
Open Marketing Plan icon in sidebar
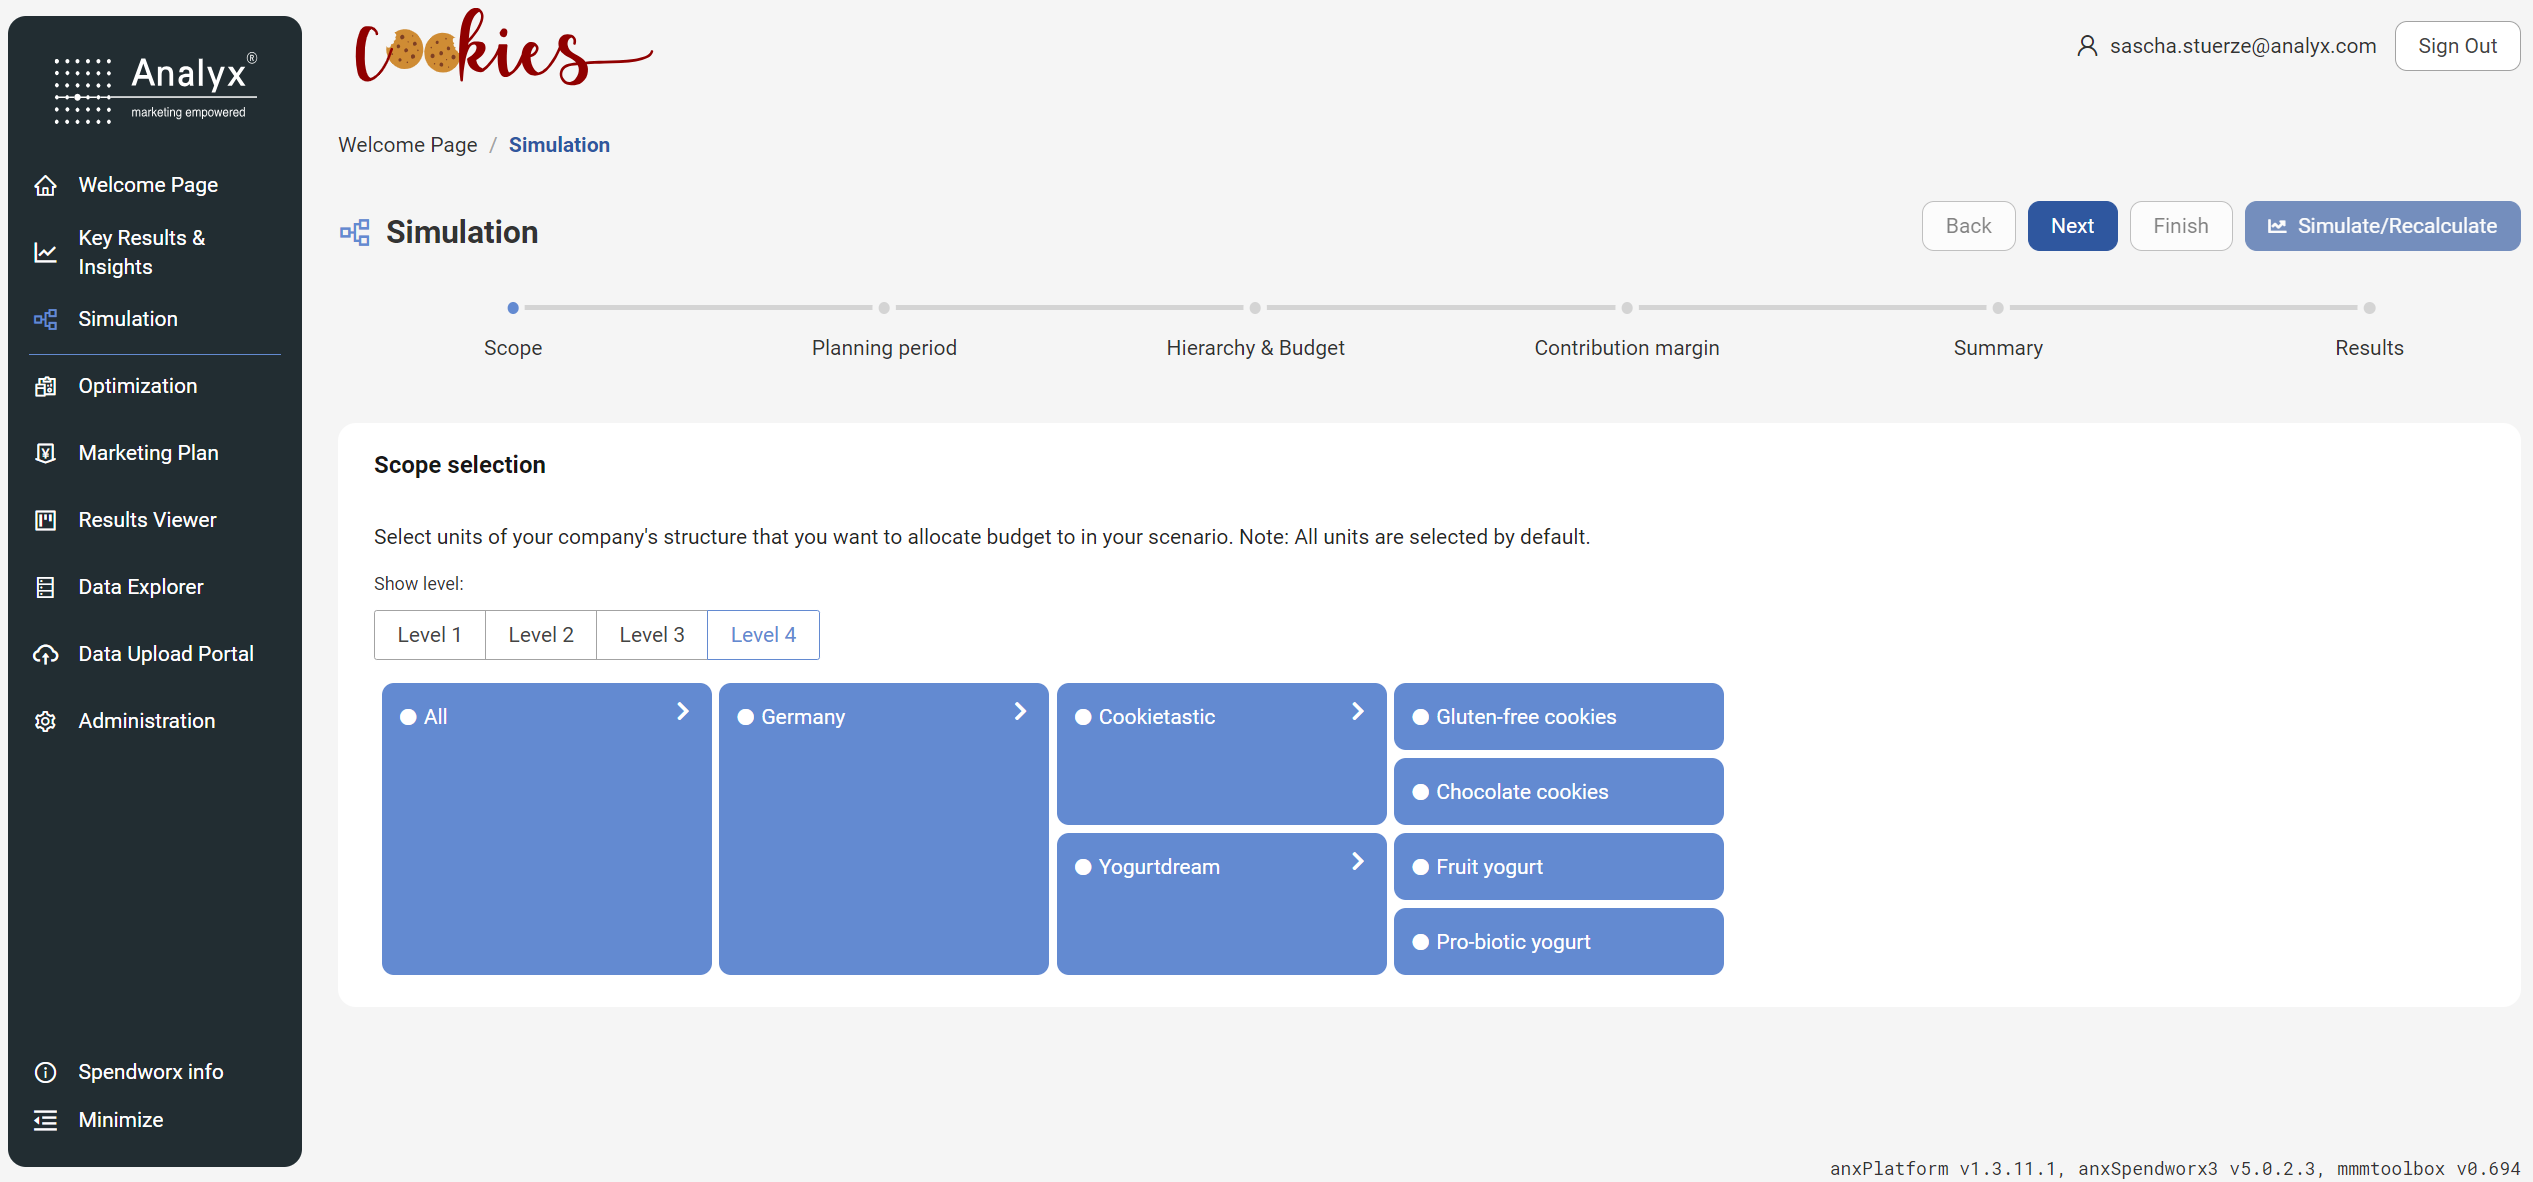(45, 453)
